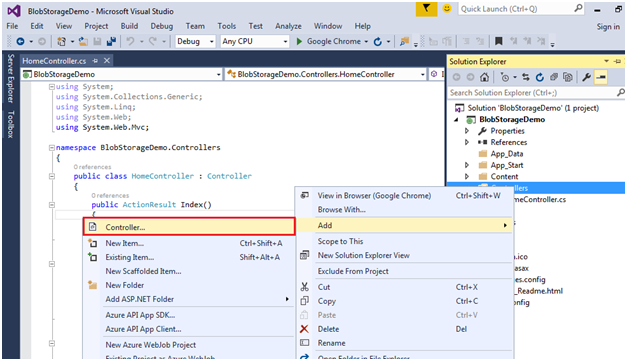
Task: Collapse the BlobStorageDemo project node
Action: tap(456, 120)
